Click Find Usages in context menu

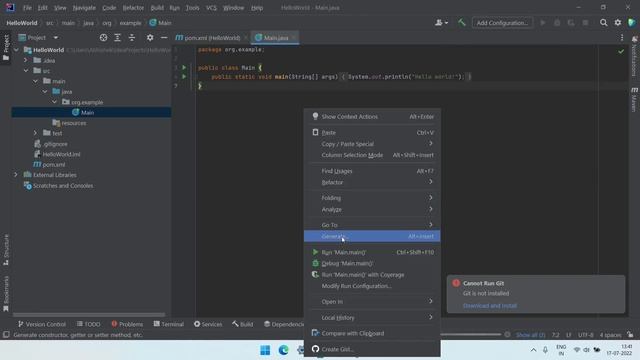click(x=372, y=171)
